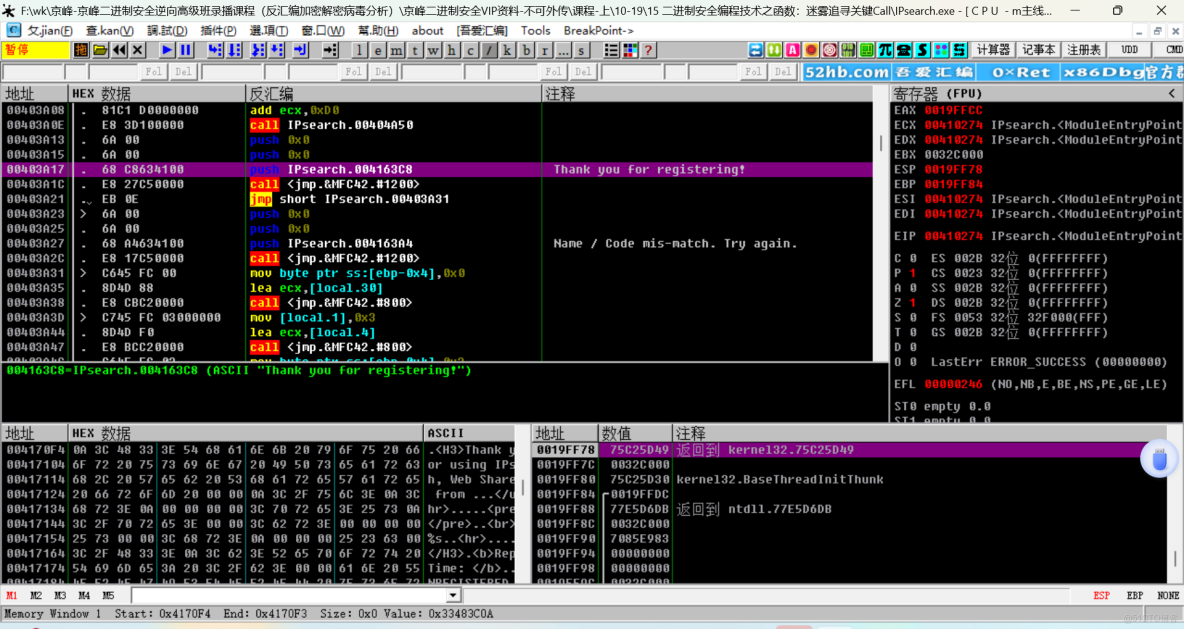Screen dimensions: 1184x629
Task: Select the ESP stack mode toggle
Action: coord(1101,595)
